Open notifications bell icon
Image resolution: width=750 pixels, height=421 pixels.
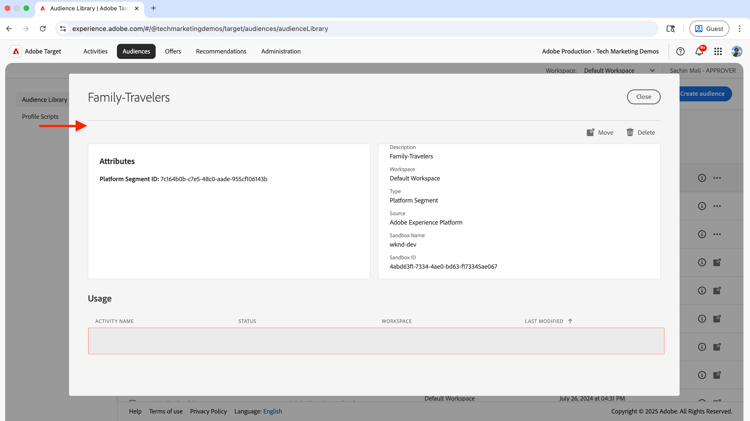[699, 51]
